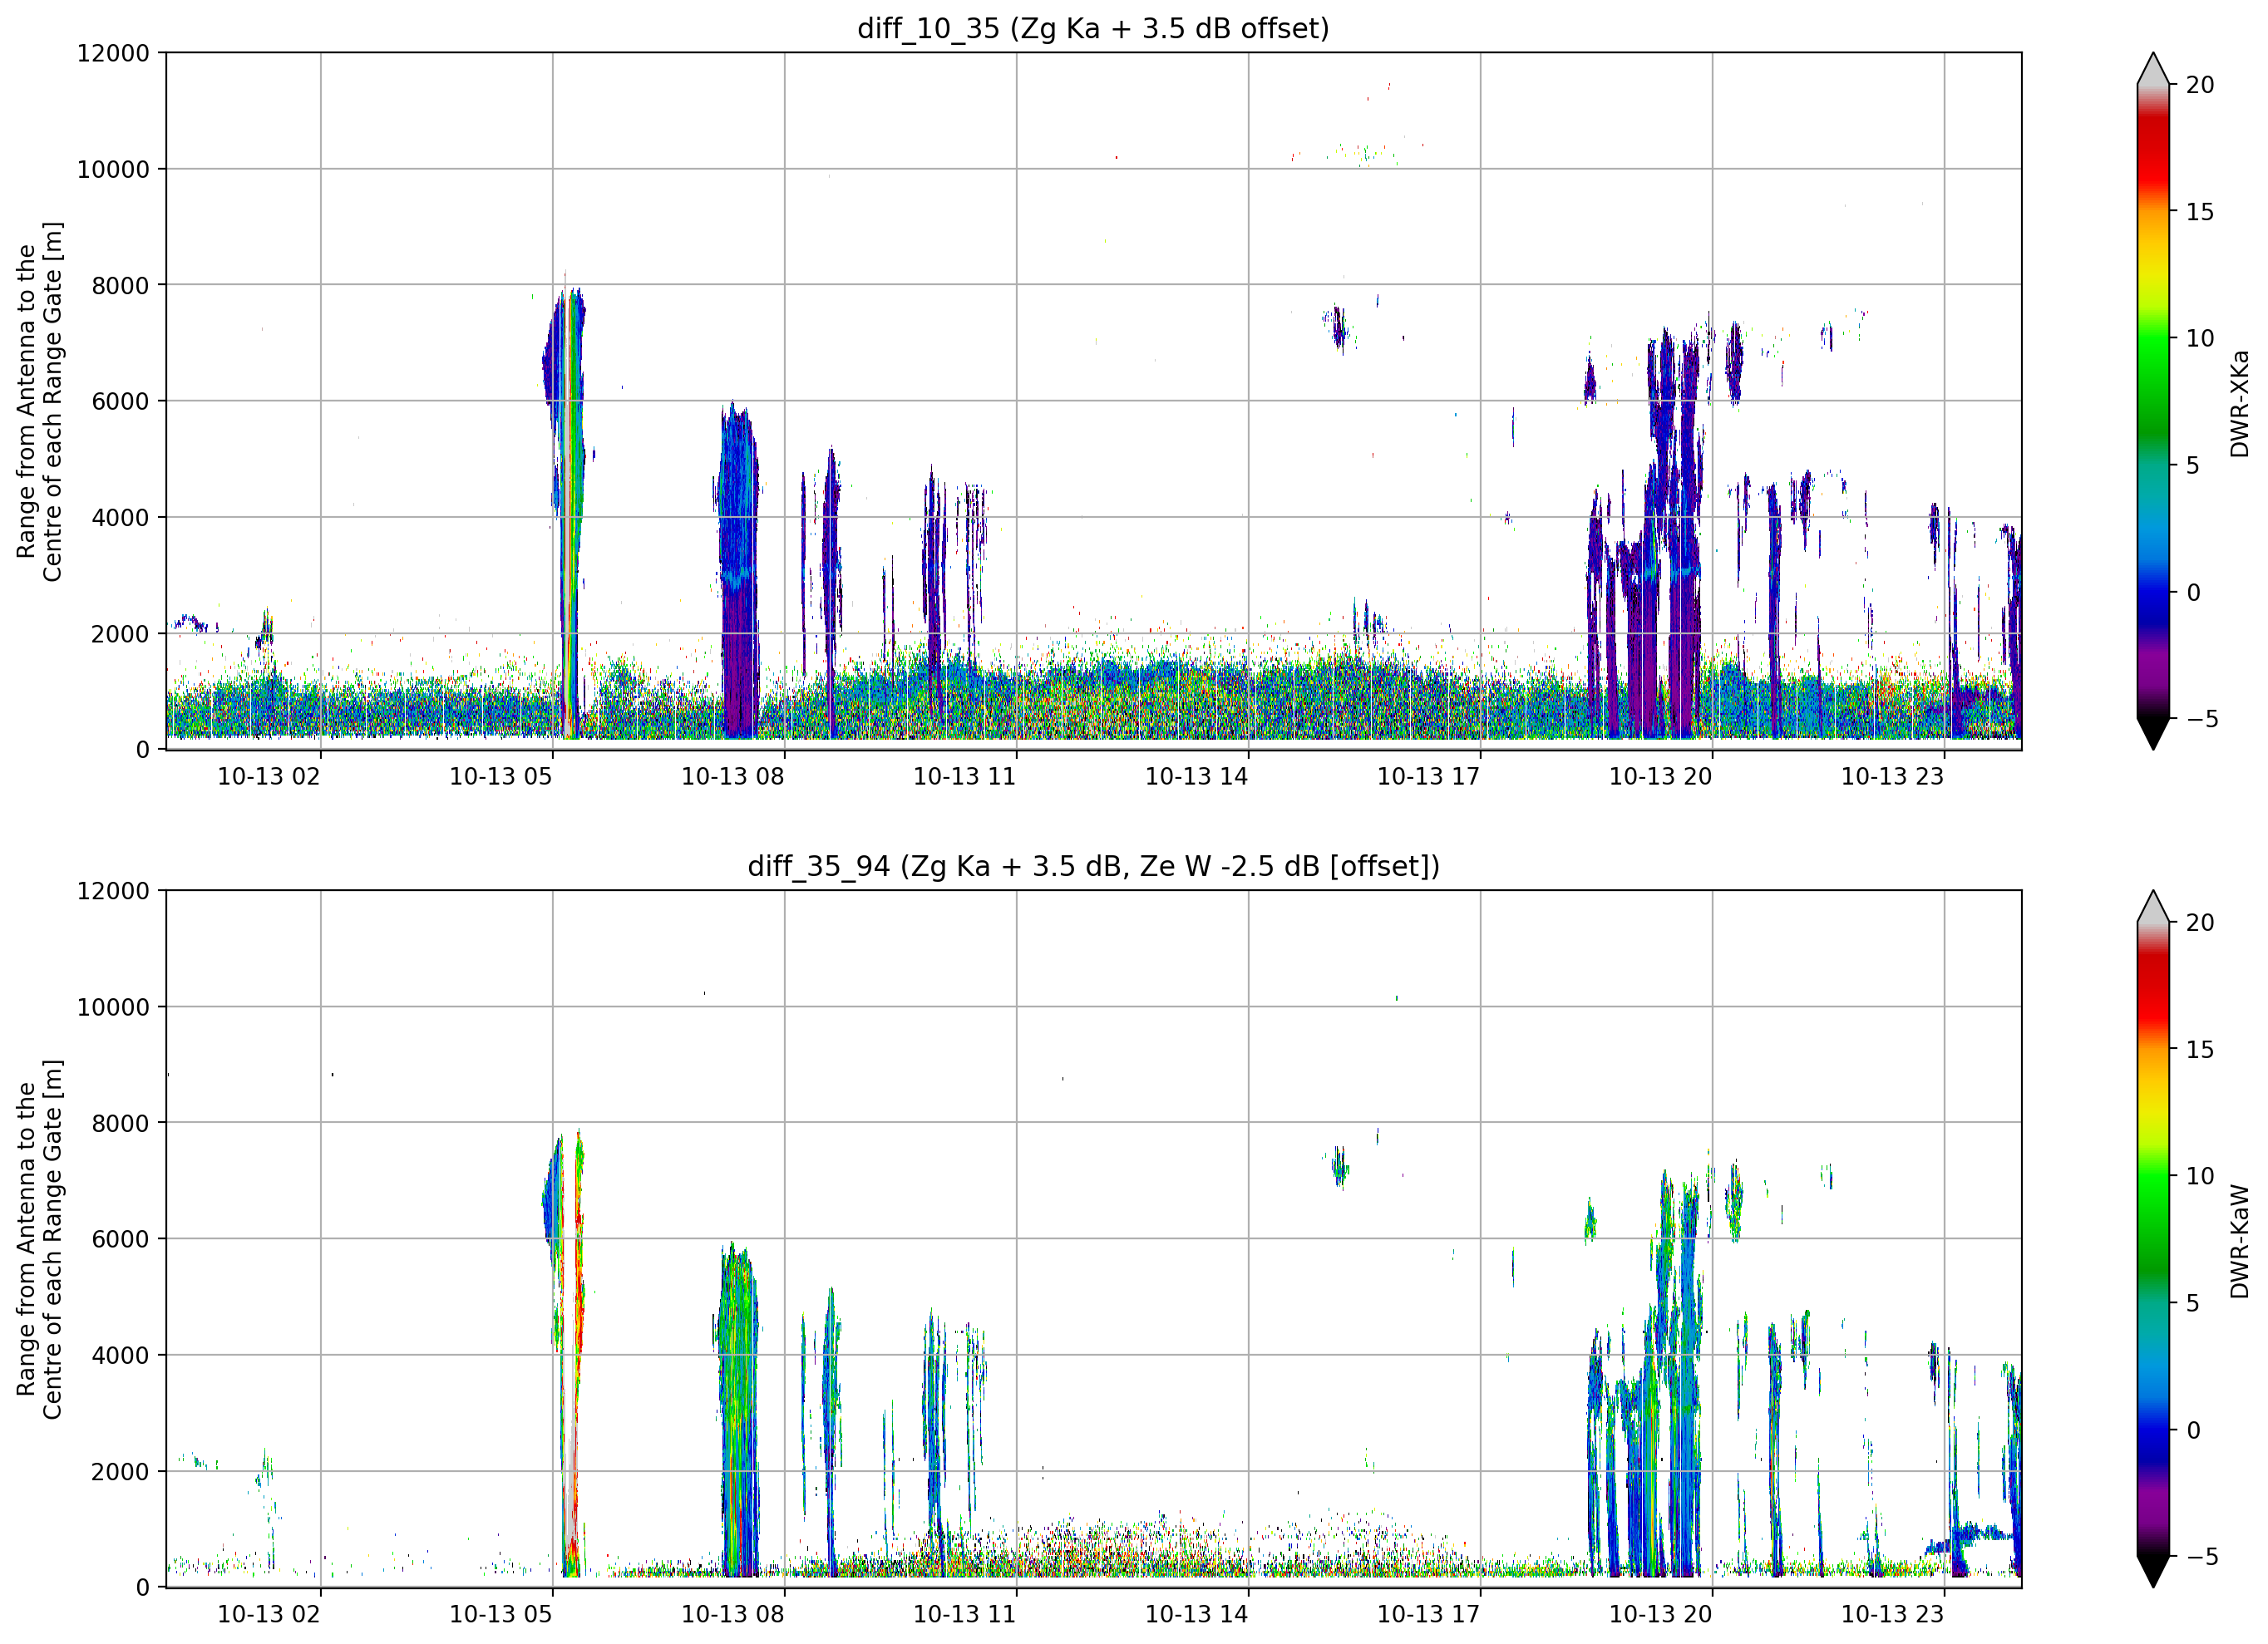
Task: Pick the 8000 y-tick of diff_35_94 plot
Action: click(x=120, y=1123)
